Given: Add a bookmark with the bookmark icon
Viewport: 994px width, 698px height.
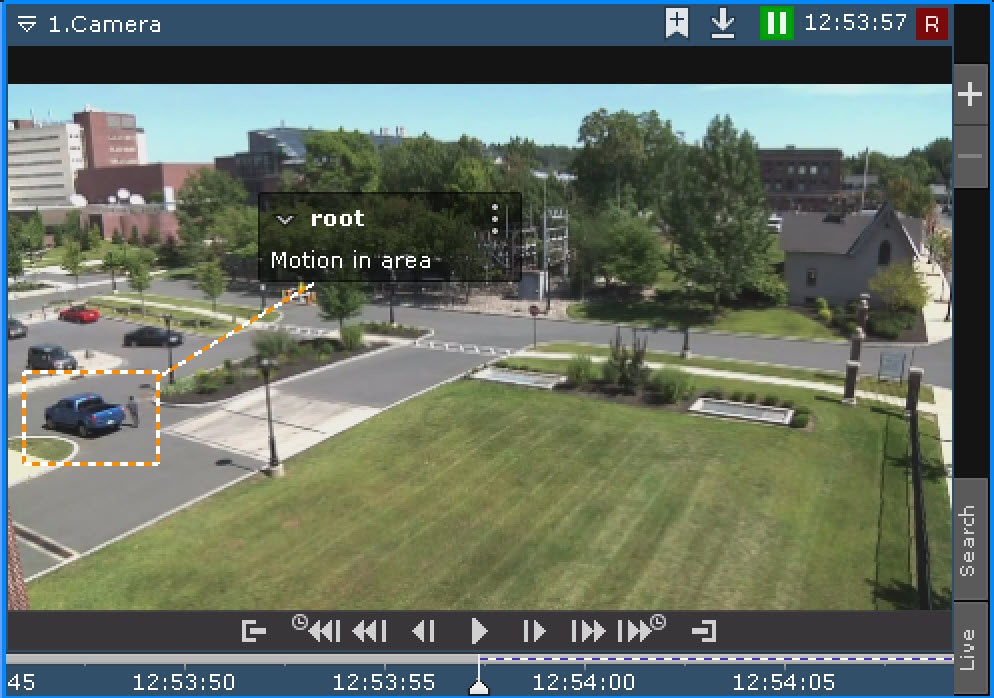Looking at the screenshot, I should click(x=676, y=23).
